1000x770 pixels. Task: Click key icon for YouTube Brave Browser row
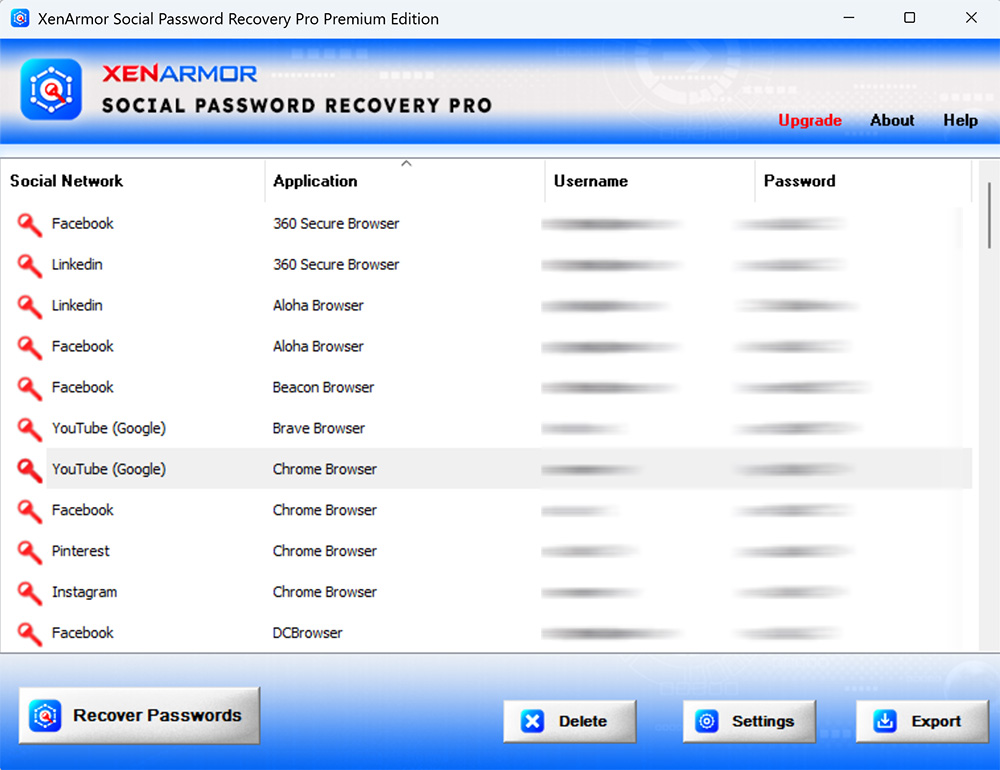click(x=29, y=429)
